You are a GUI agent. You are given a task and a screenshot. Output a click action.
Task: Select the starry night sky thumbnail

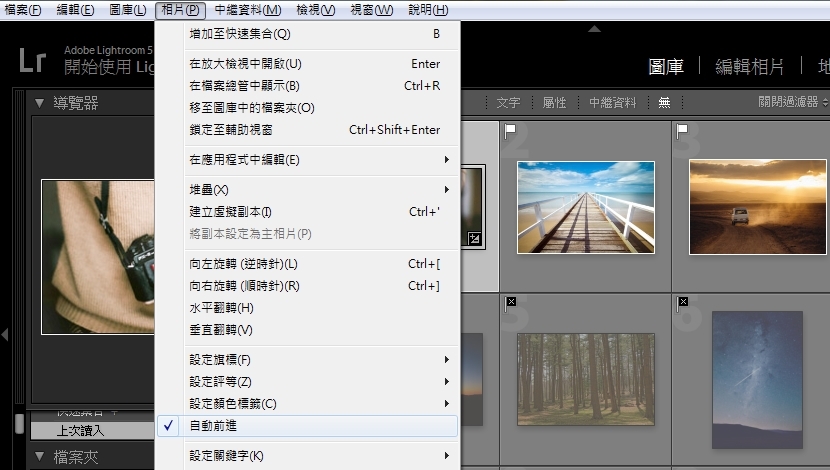pos(757,379)
